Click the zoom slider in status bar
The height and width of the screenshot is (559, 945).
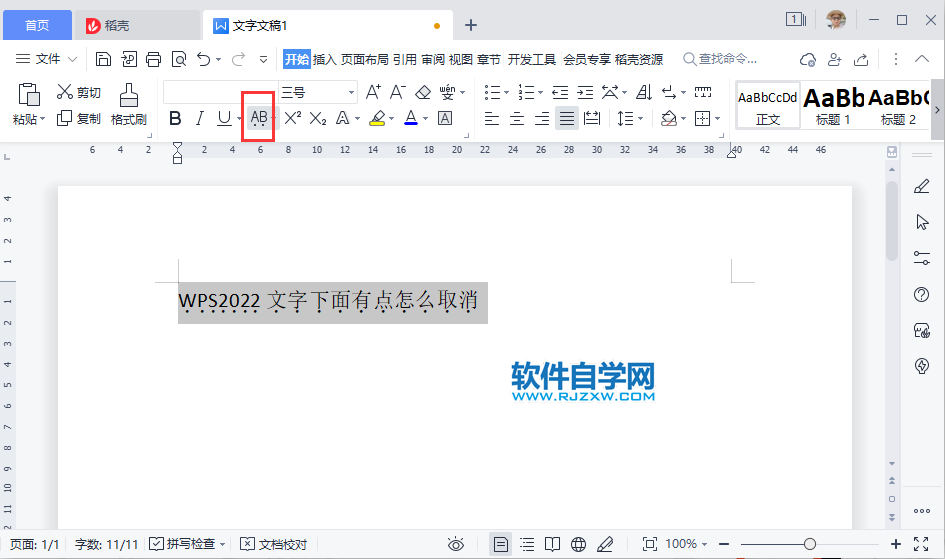(x=810, y=544)
